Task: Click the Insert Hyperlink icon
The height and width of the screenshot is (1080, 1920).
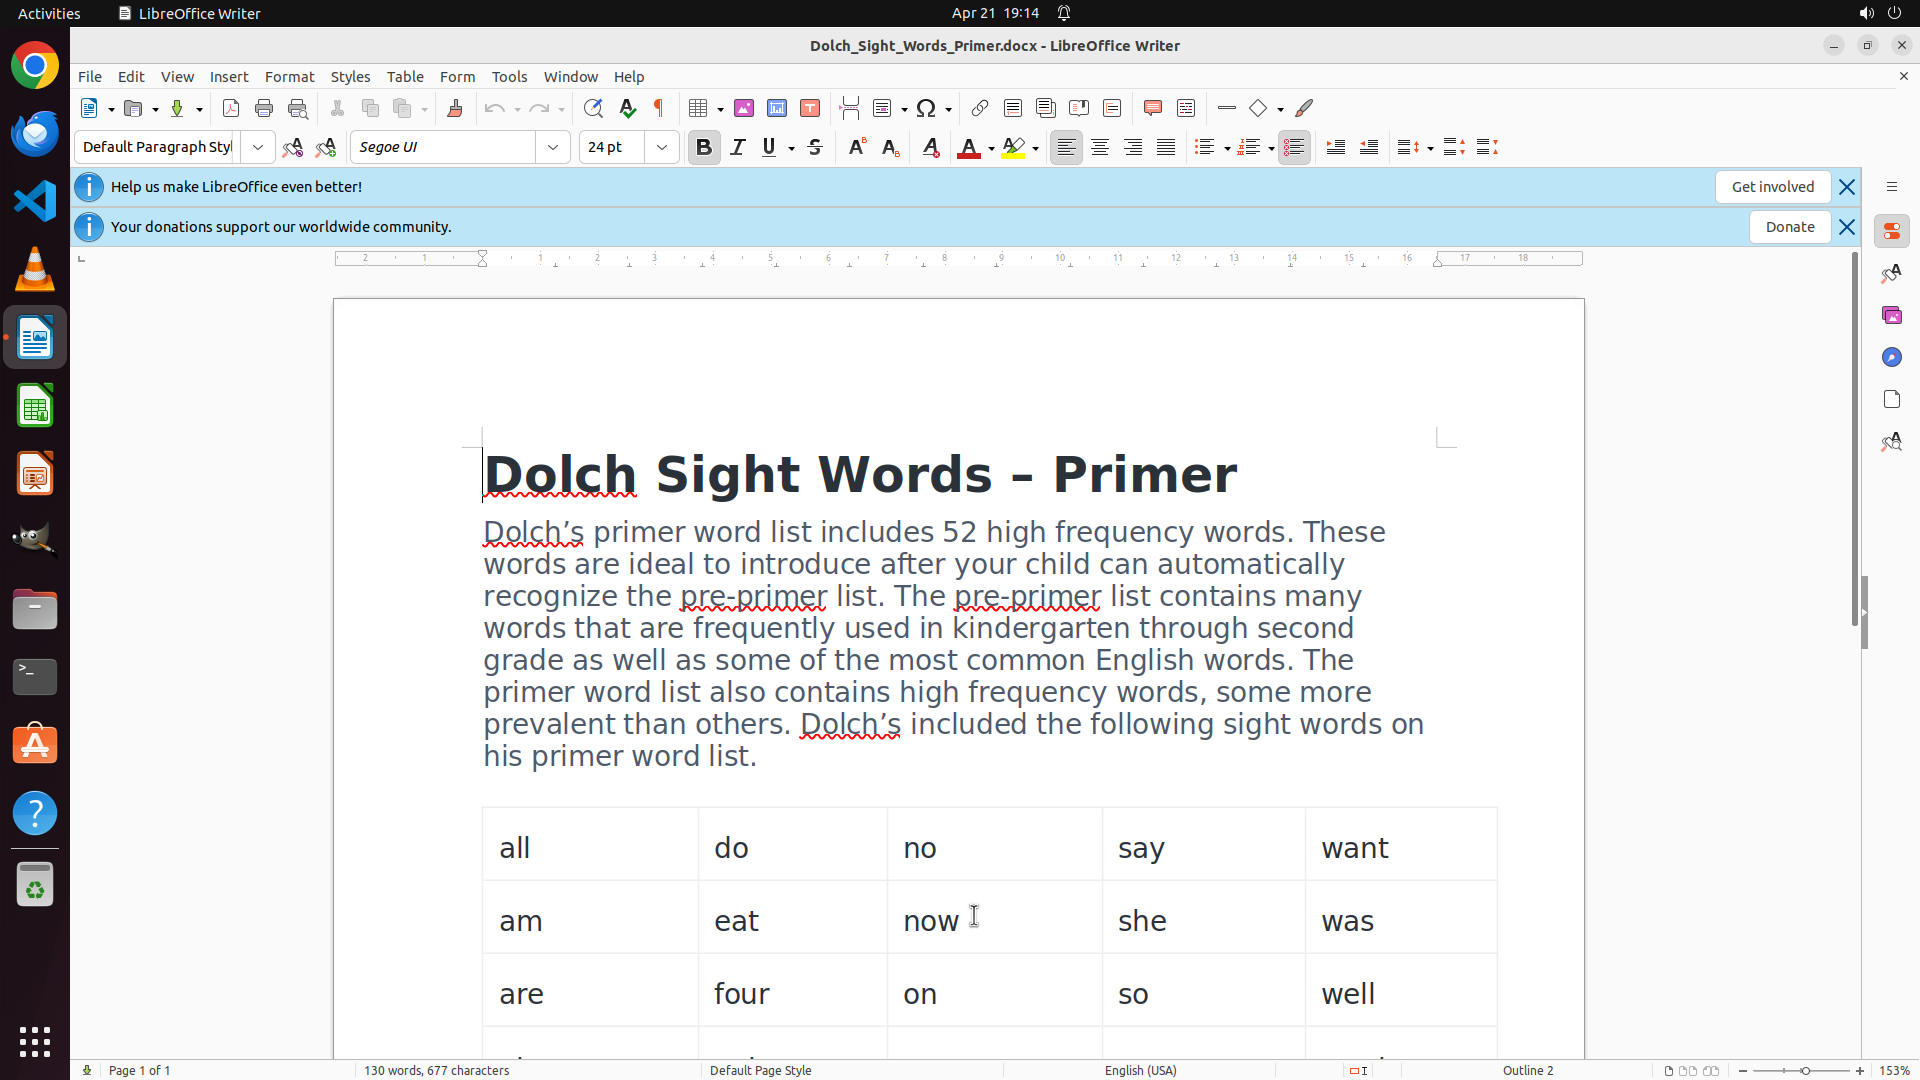Action: click(980, 108)
